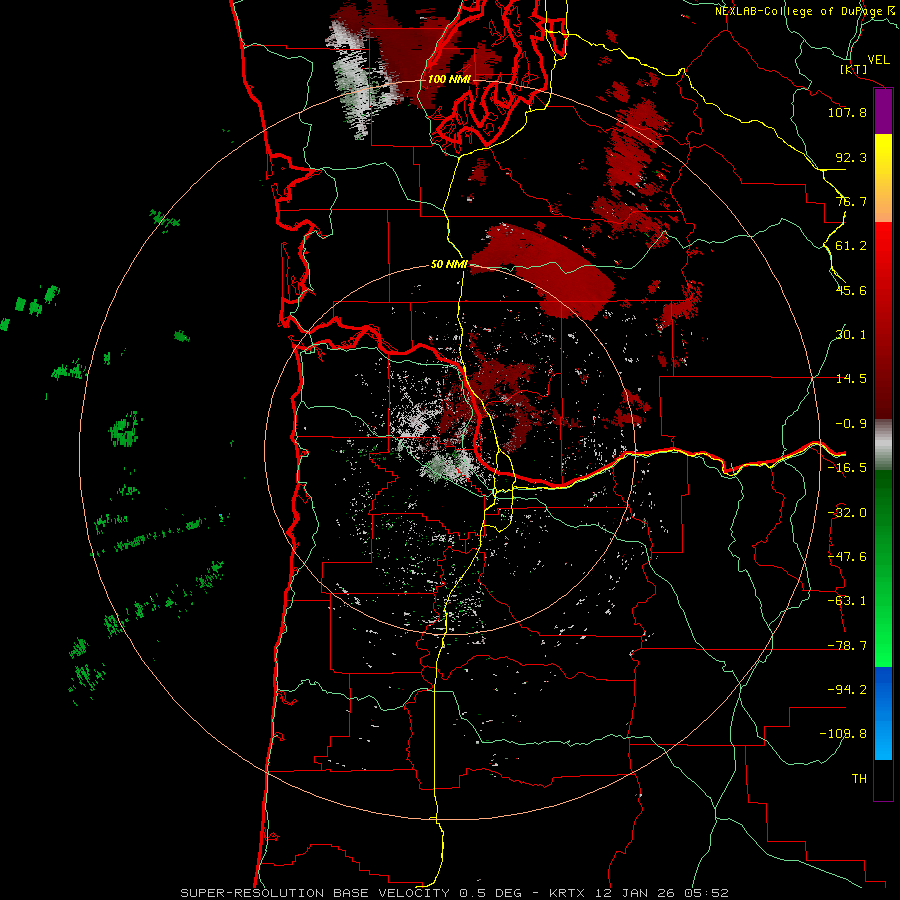The width and height of the screenshot is (900, 900).
Task: Click the purple segment of the color scale
Action: [x=883, y=112]
